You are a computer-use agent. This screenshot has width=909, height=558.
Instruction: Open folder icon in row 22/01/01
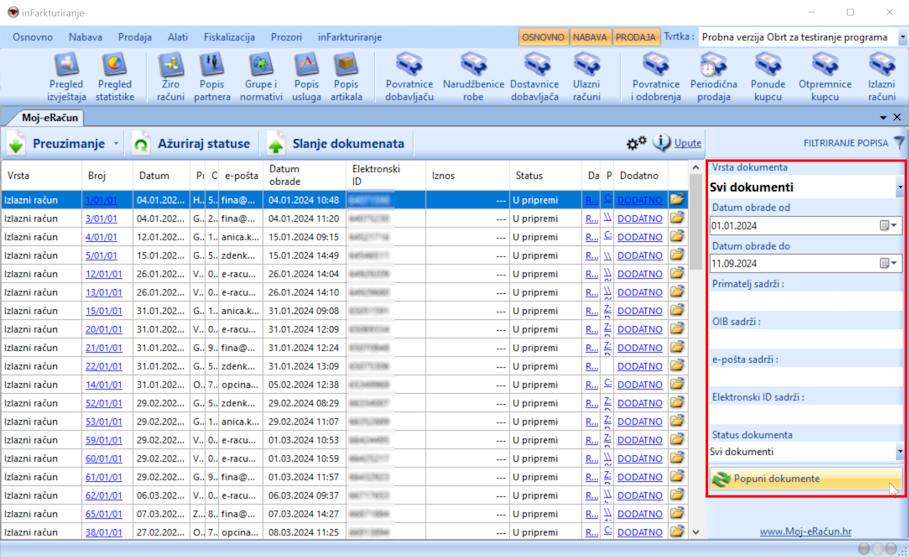[677, 366]
